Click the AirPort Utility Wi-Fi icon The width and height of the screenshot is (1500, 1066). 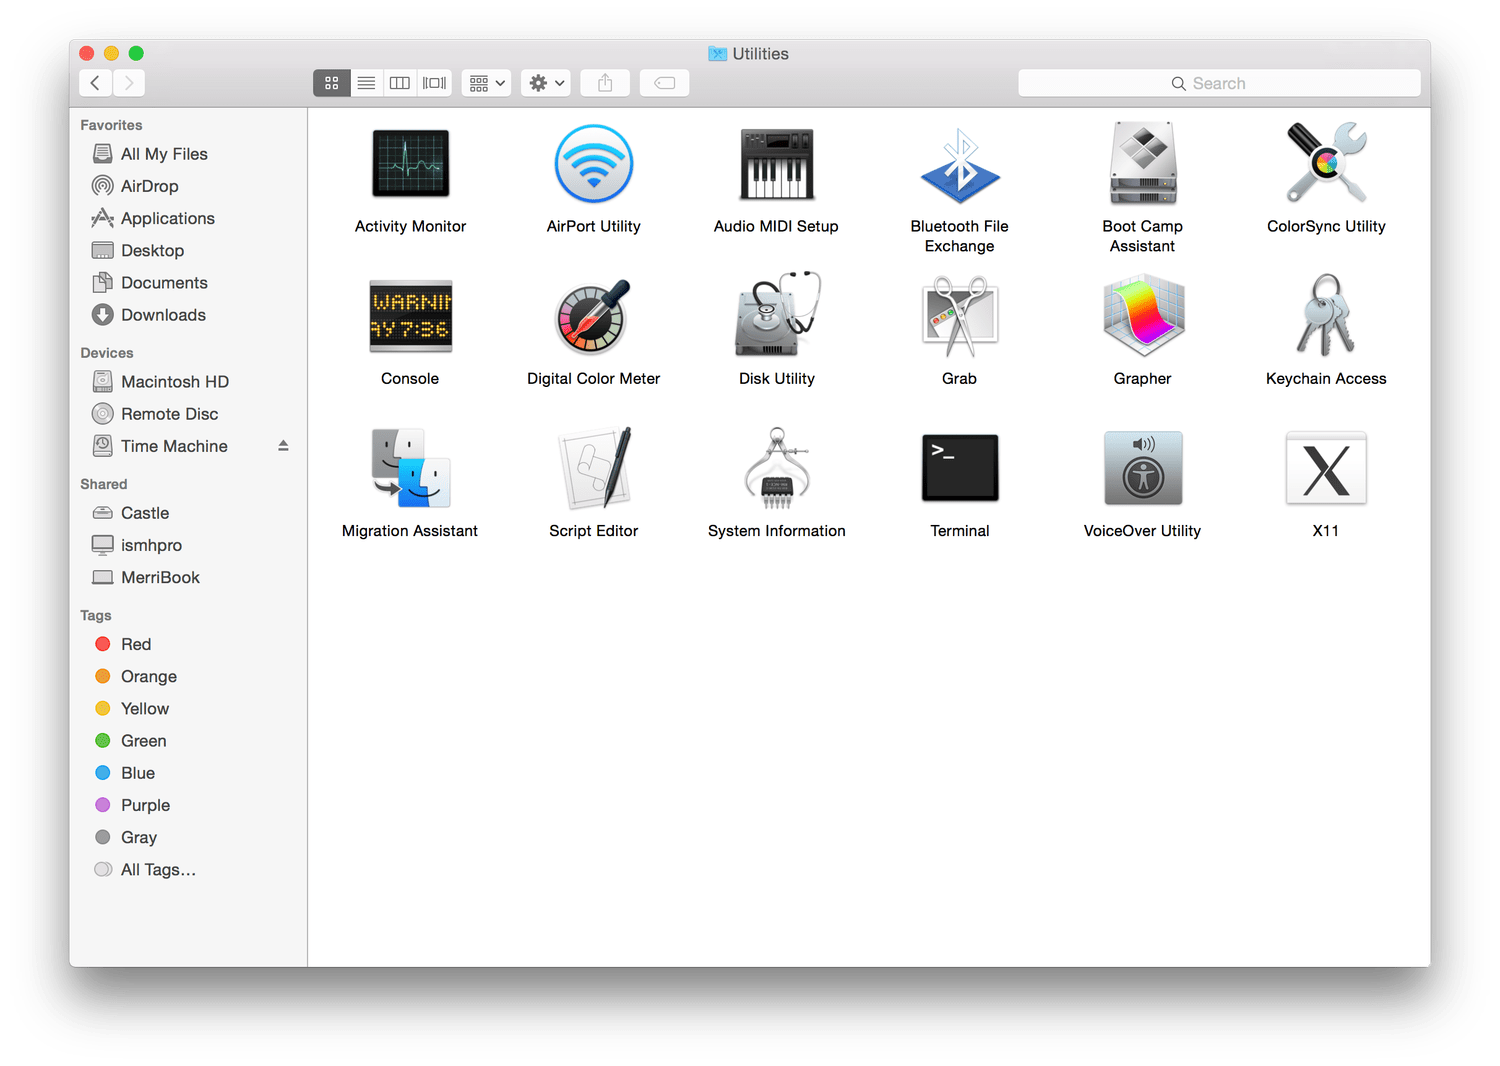pos(593,164)
